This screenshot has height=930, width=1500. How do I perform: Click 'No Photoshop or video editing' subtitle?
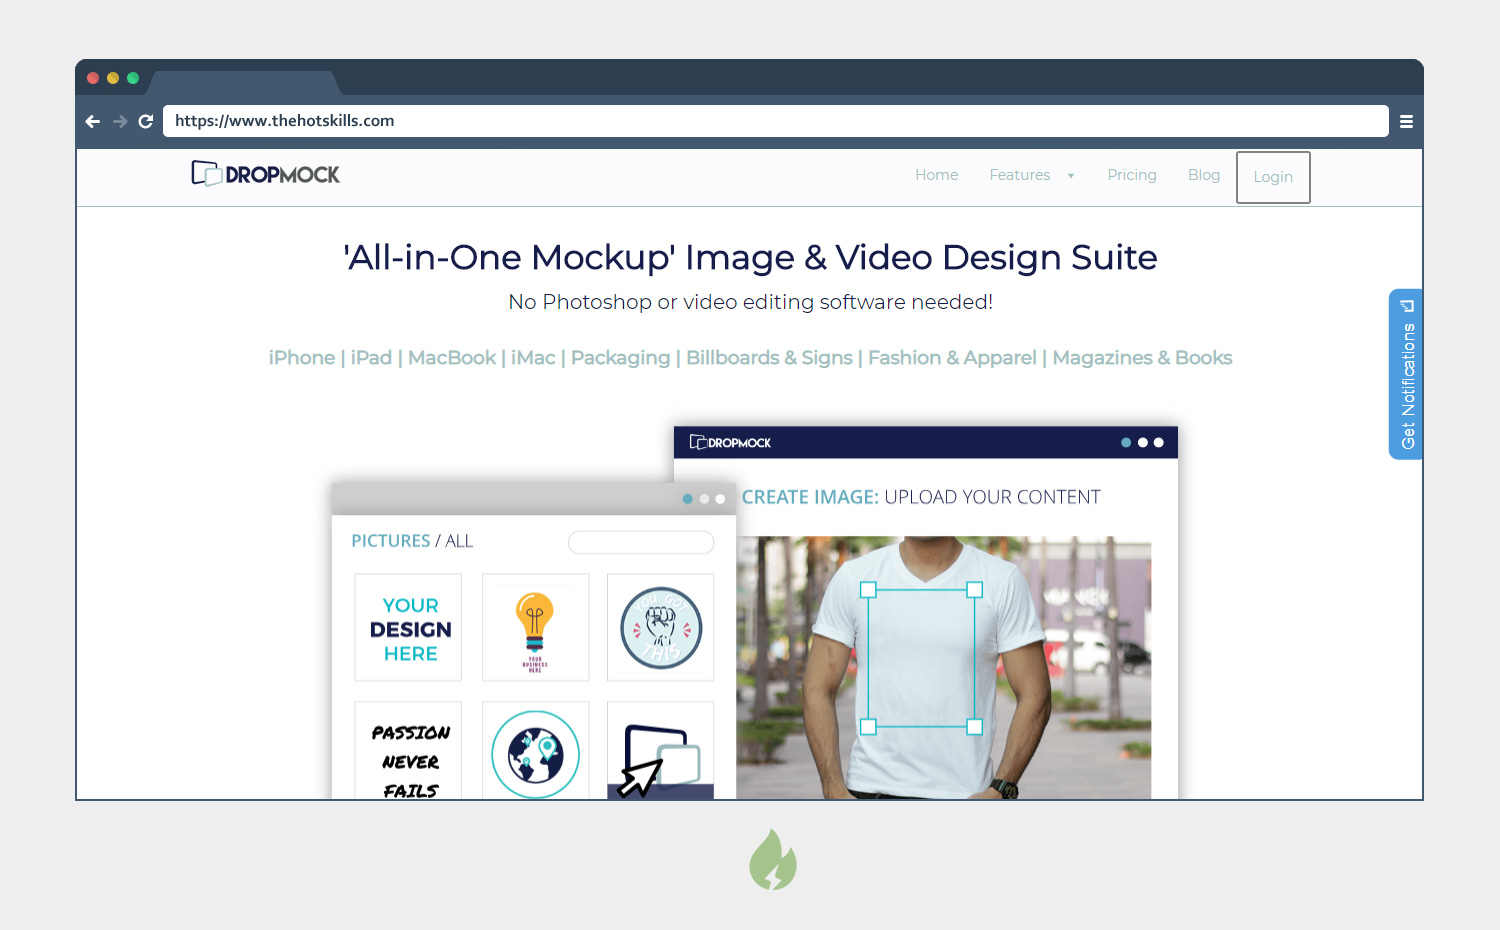click(x=750, y=302)
